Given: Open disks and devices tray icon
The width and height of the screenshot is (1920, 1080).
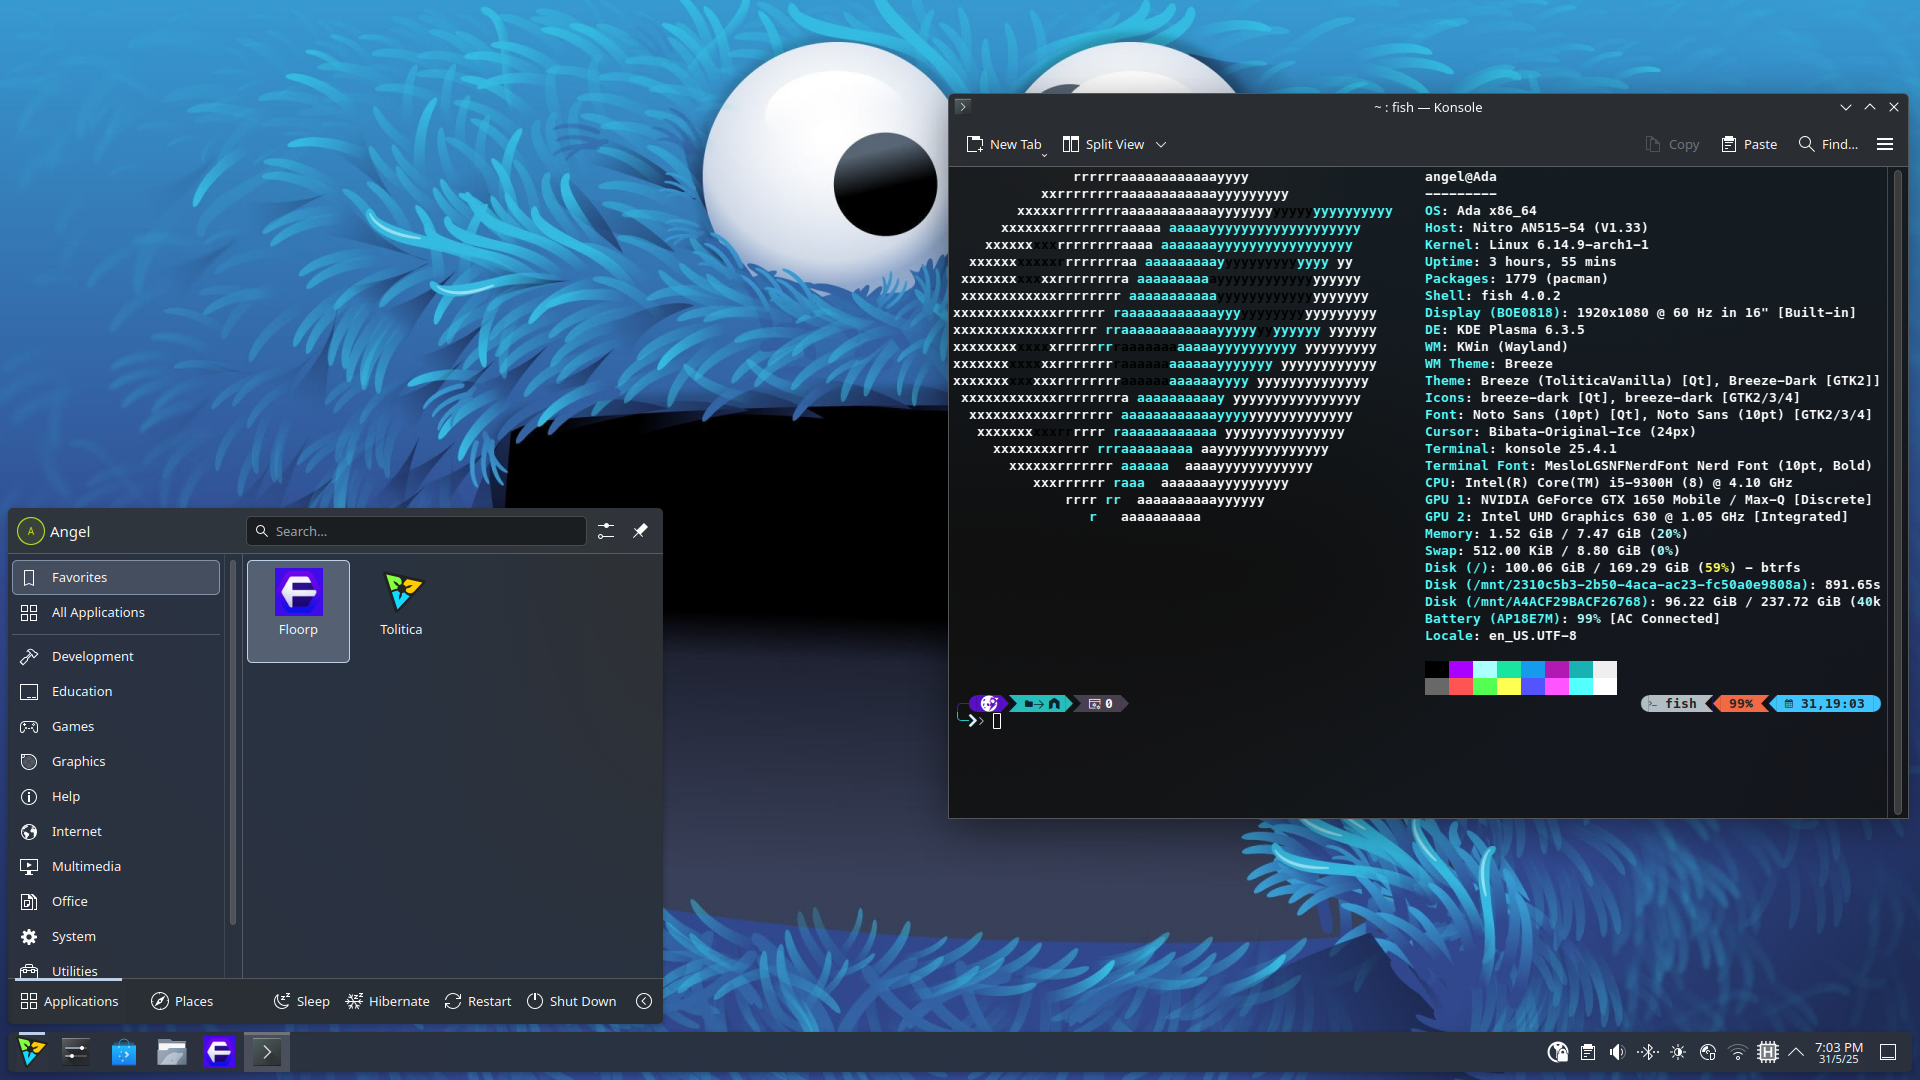Looking at the screenshot, I should 1708,1052.
